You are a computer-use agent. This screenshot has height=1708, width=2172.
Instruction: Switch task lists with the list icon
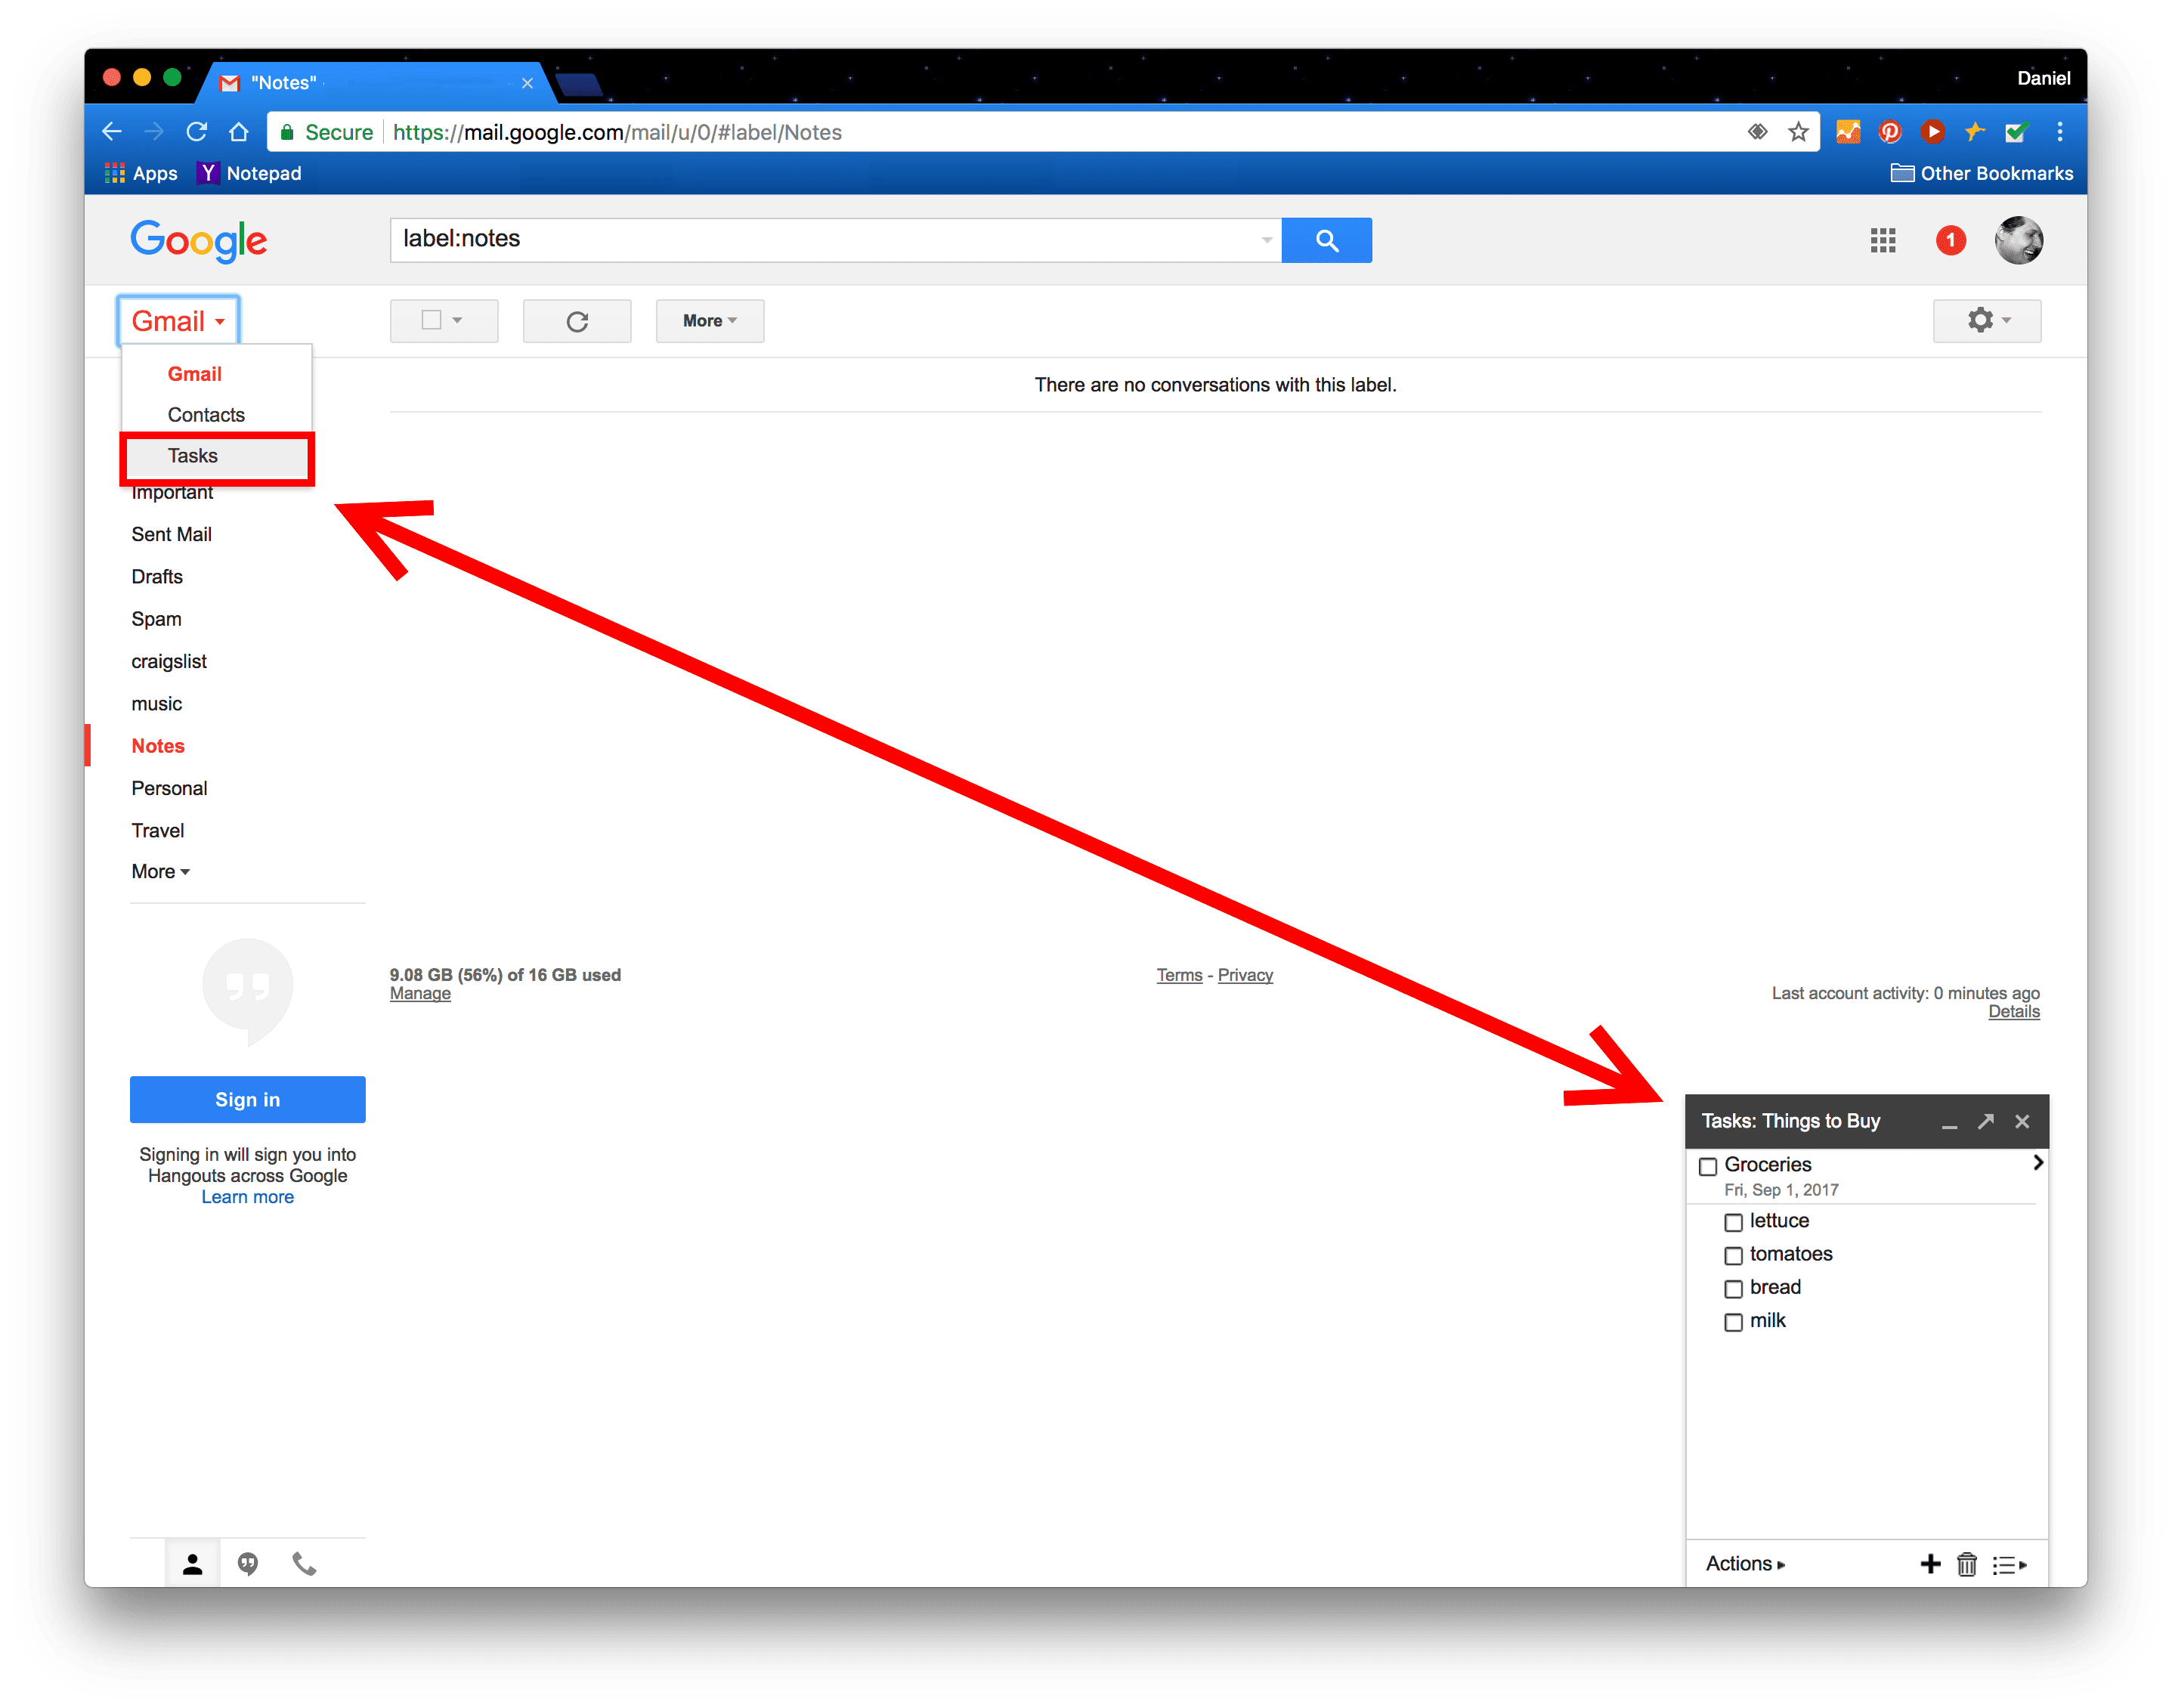click(x=2009, y=1565)
